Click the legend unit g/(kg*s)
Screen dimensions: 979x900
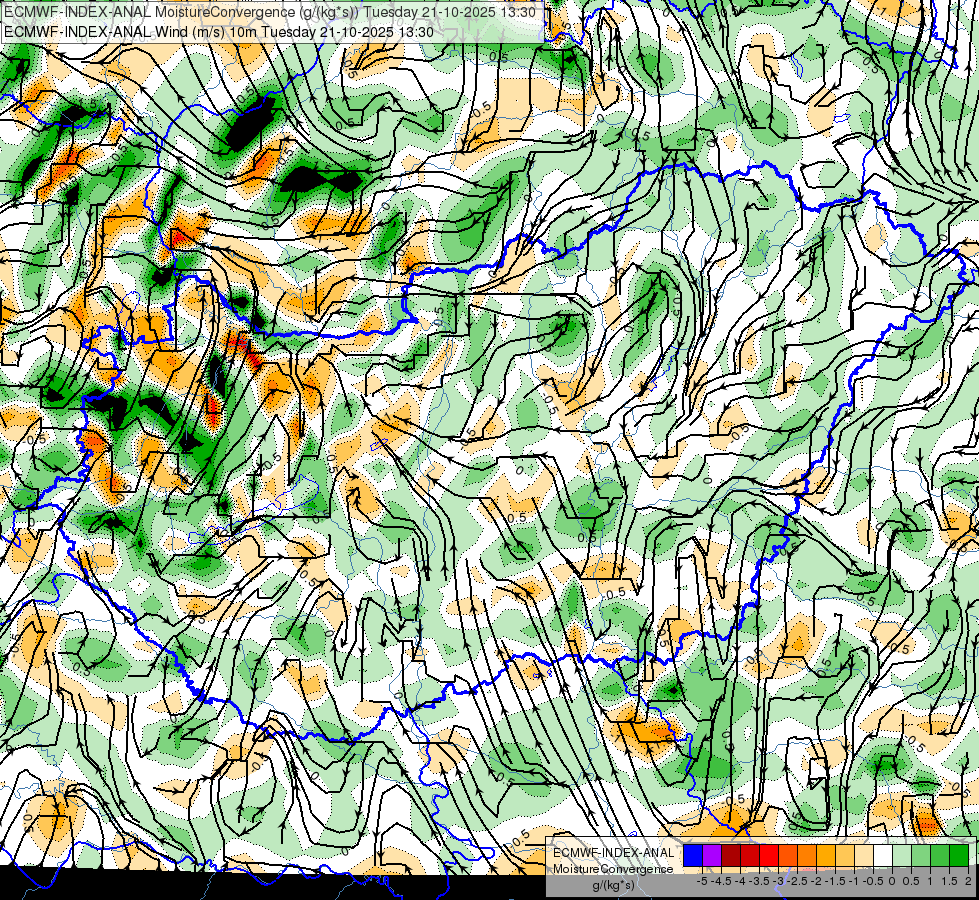pyautogui.click(x=613, y=885)
